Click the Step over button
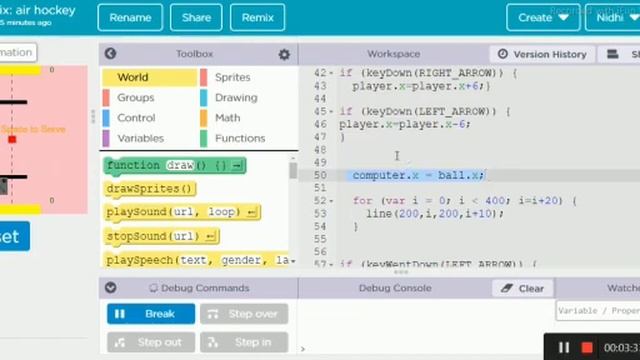 (x=244, y=314)
